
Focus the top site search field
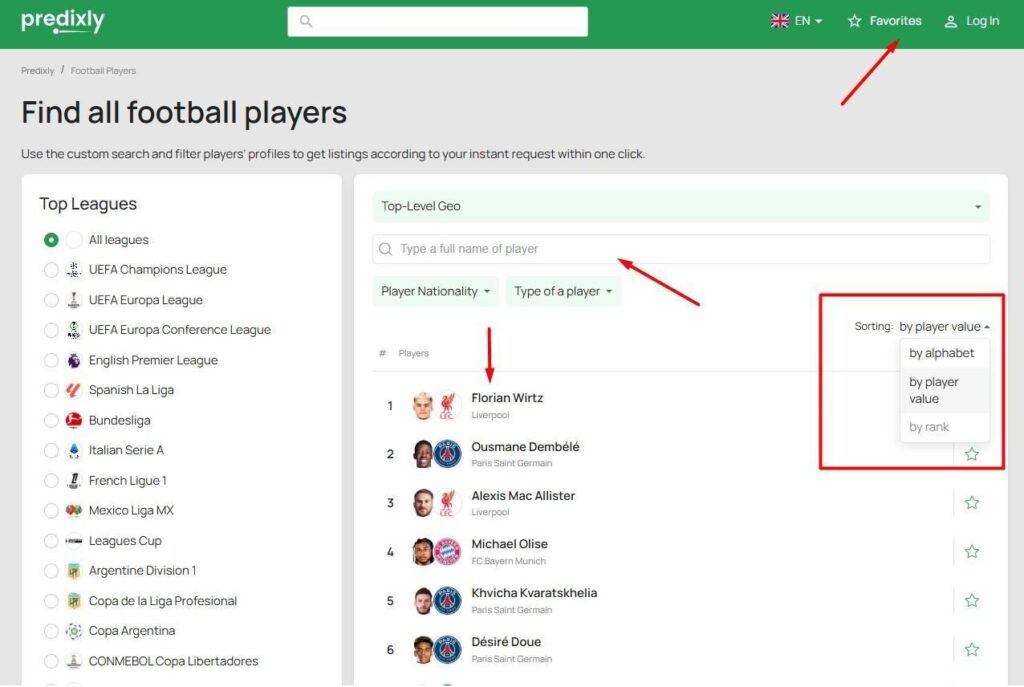(438, 22)
